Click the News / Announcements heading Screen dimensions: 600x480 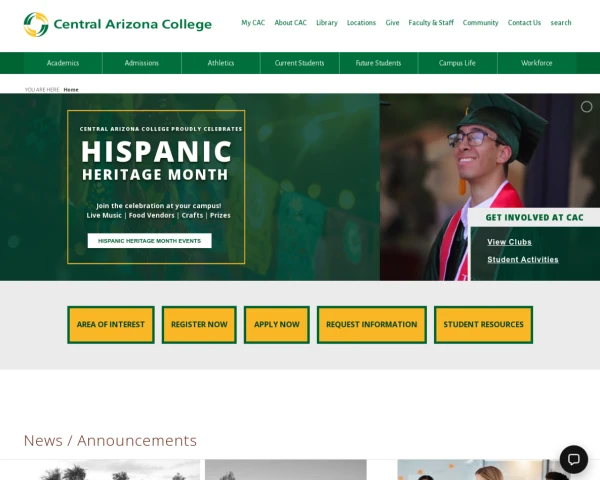(110, 441)
